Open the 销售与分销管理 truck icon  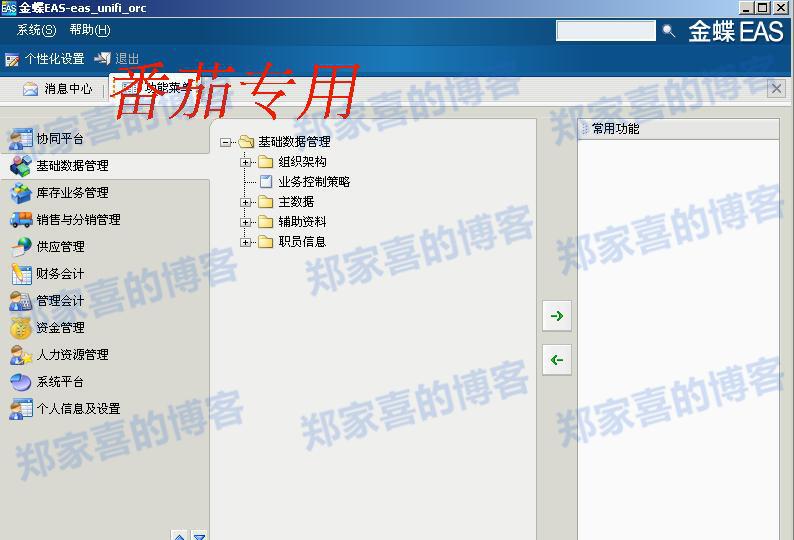21,220
